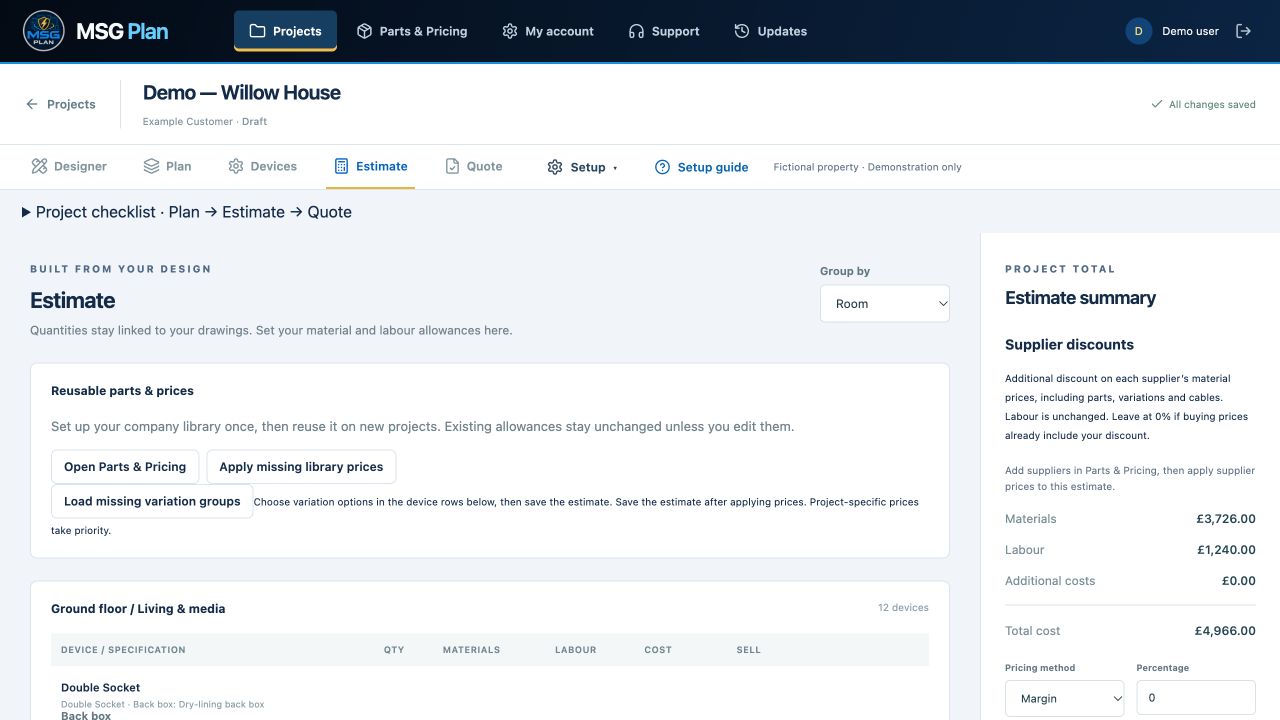
Task: Click Load missing variation groups button
Action: [152, 501]
